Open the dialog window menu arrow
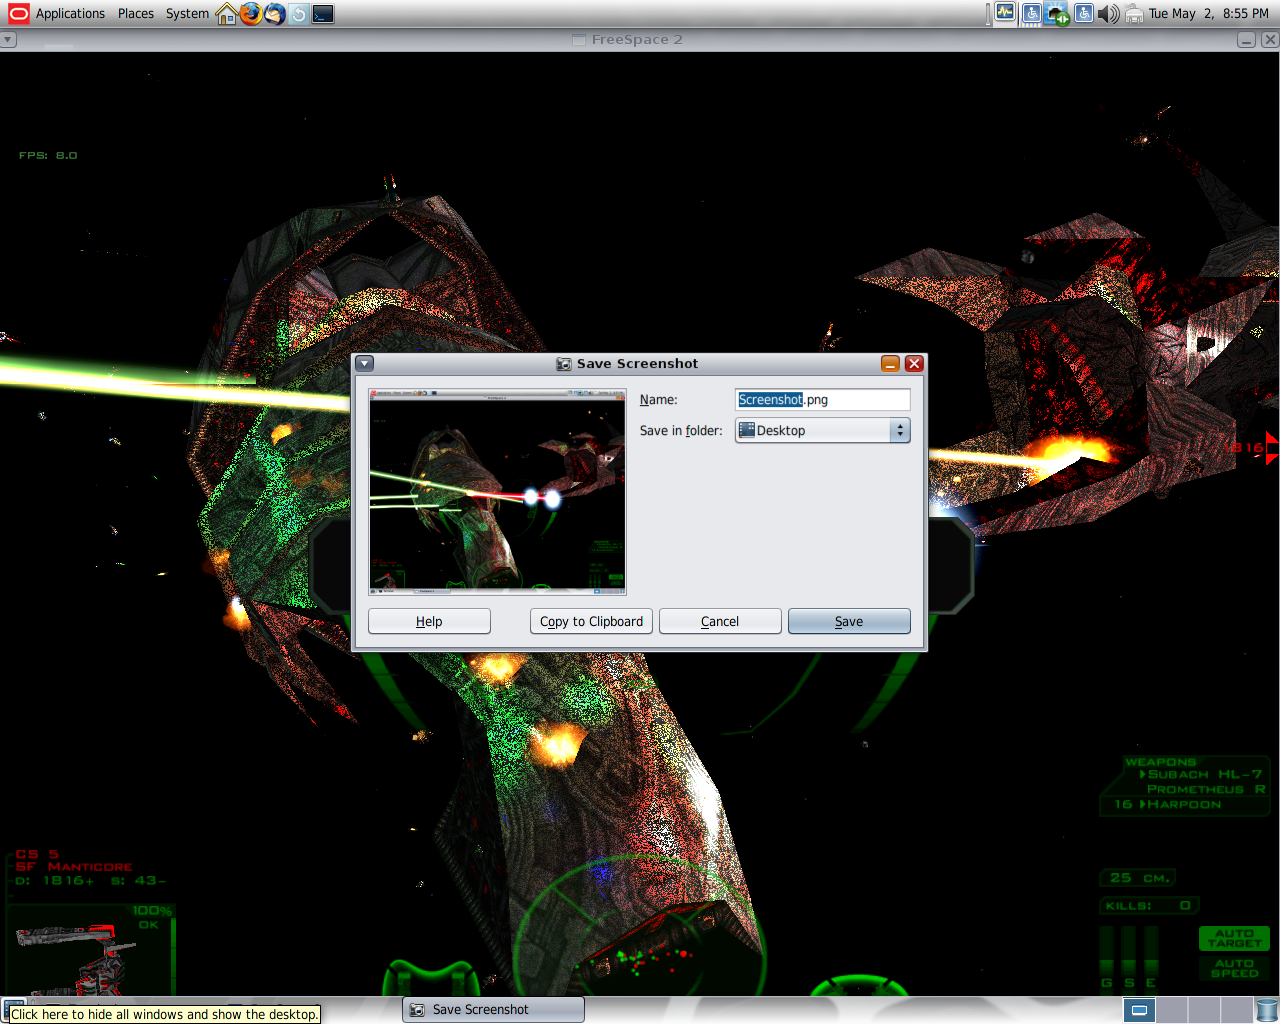1280x1024 pixels. 365,364
